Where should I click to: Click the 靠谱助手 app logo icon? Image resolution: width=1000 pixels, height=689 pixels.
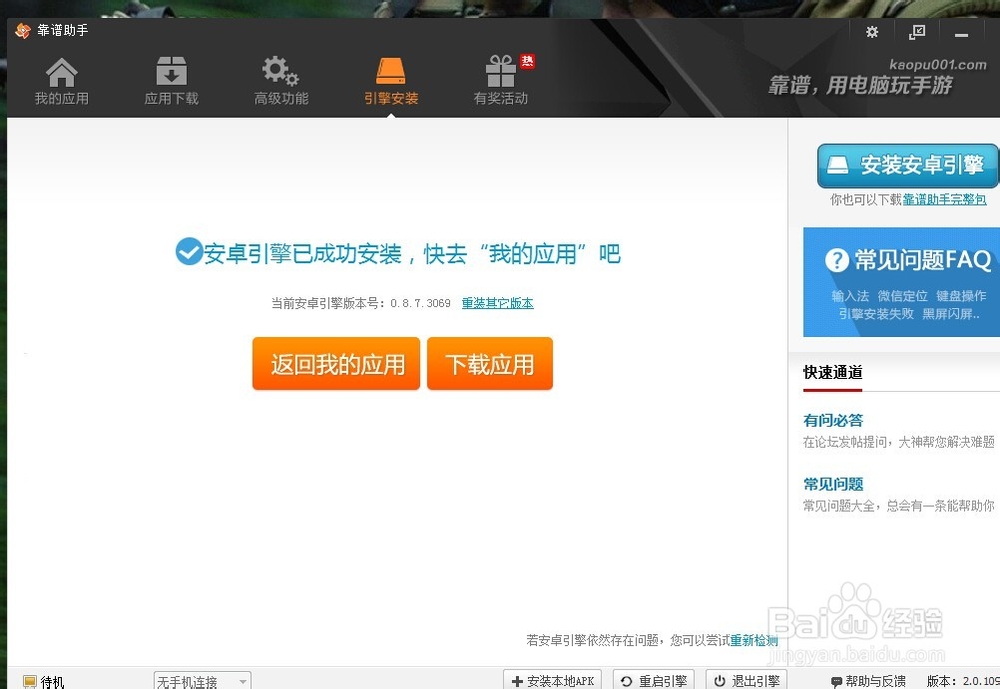click(23, 31)
